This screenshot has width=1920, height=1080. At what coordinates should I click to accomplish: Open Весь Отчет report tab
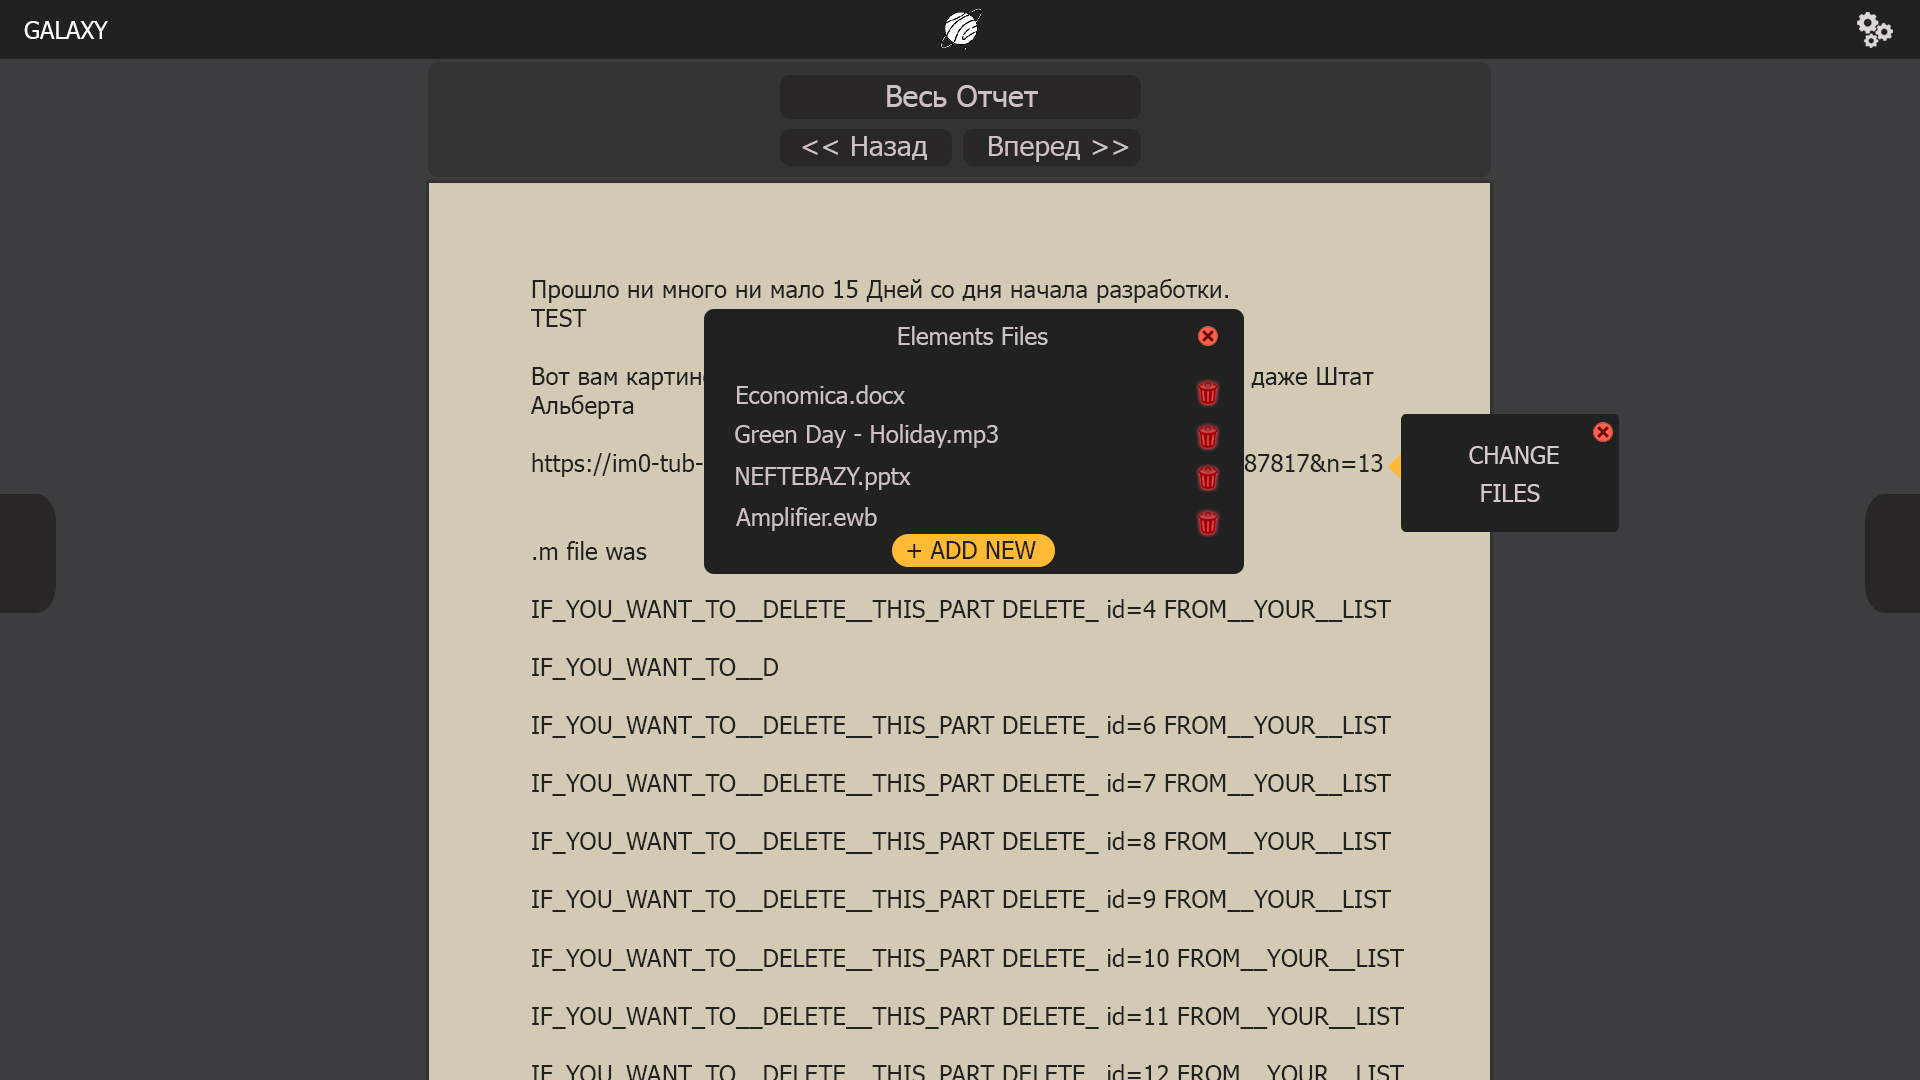(x=960, y=95)
